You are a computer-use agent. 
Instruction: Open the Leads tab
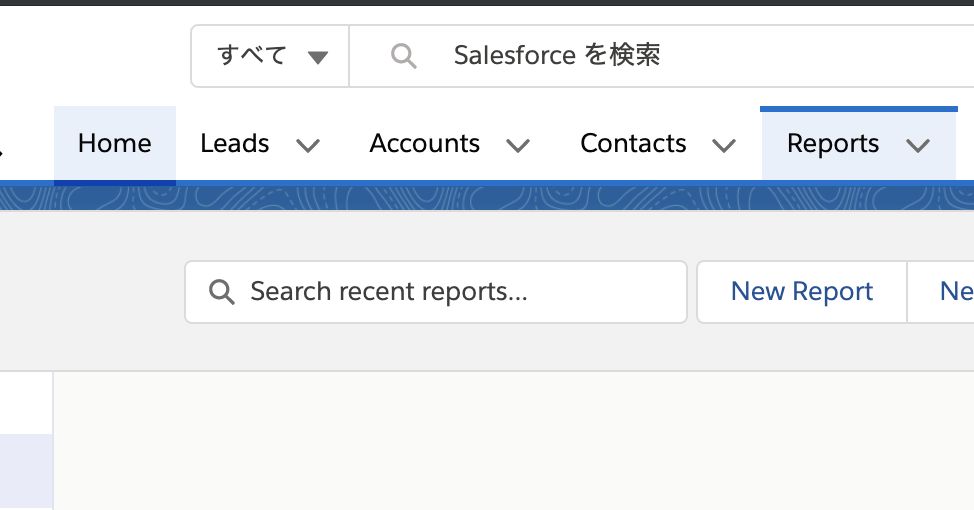point(235,144)
